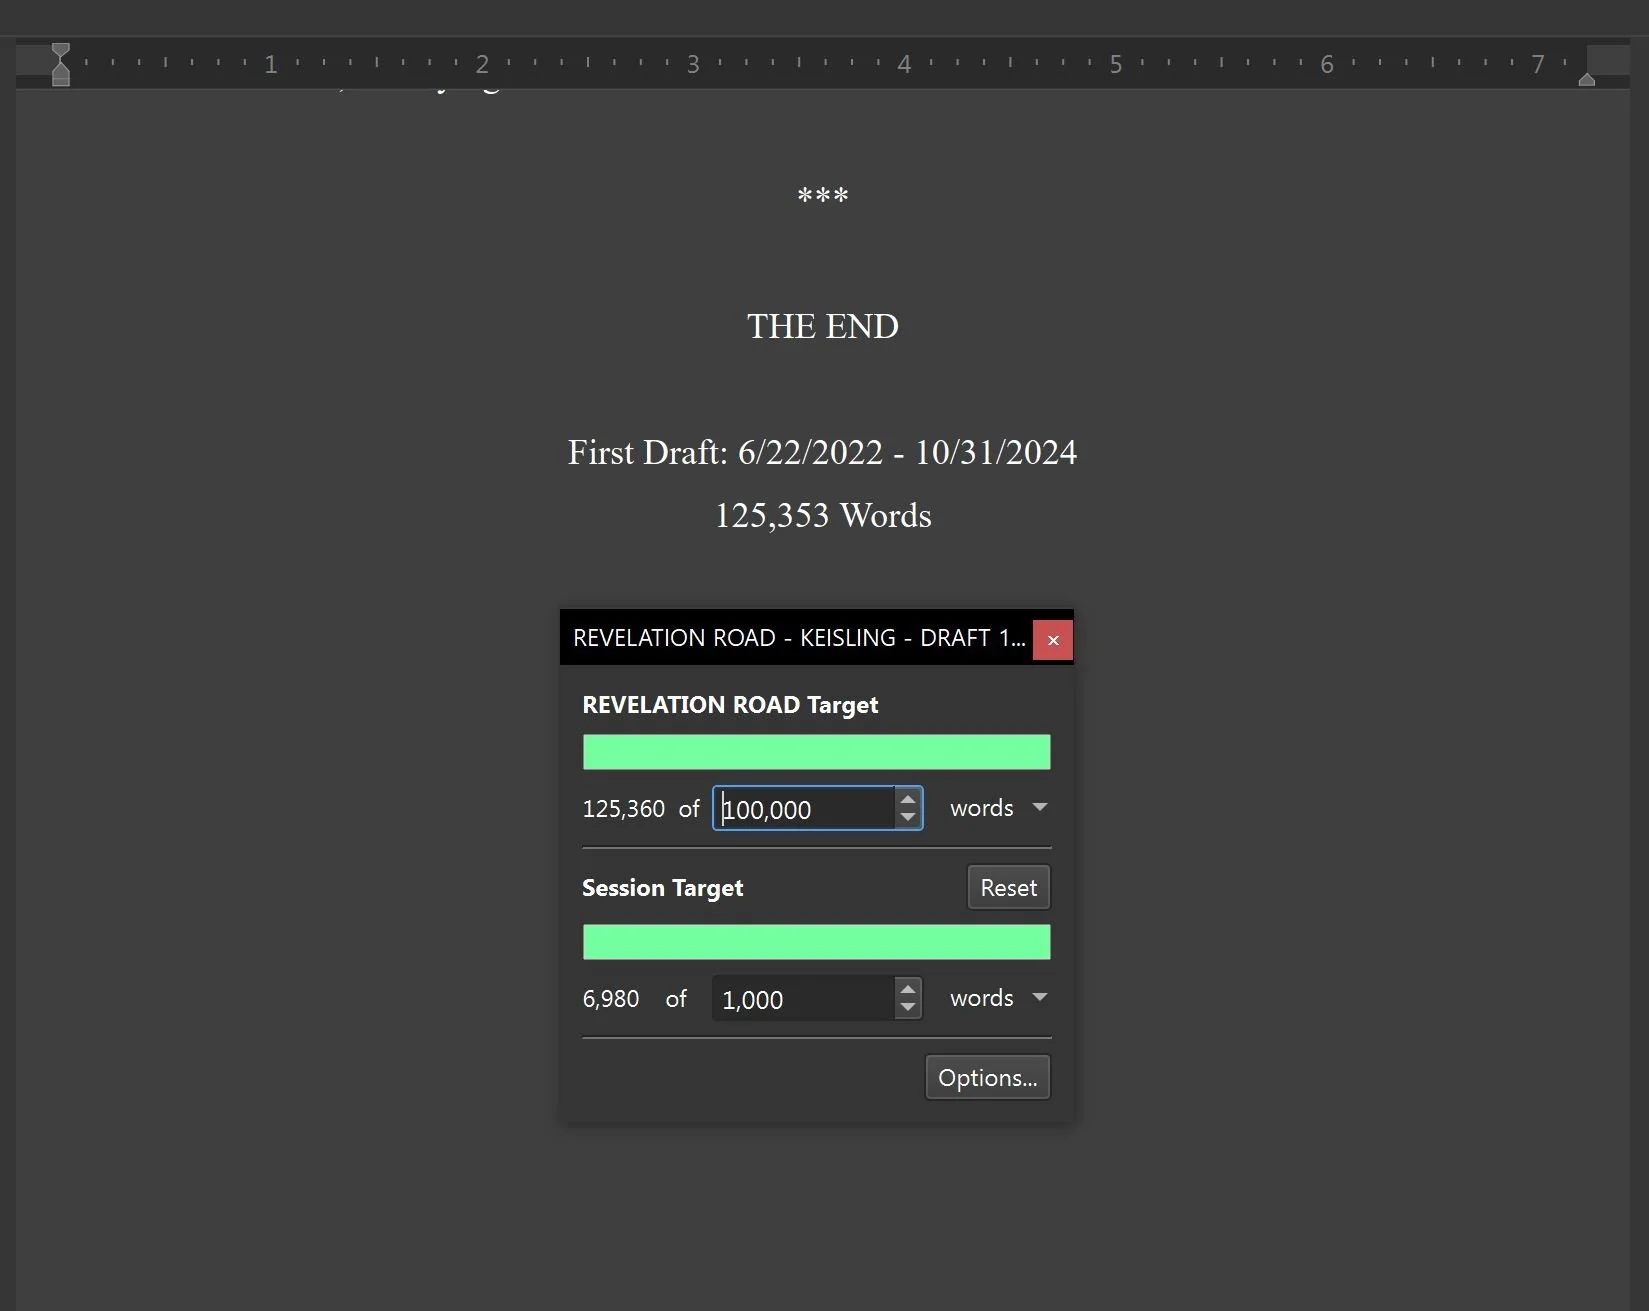Click the Session Target heading
This screenshot has height=1311, width=1649.
tap(662, 888)
